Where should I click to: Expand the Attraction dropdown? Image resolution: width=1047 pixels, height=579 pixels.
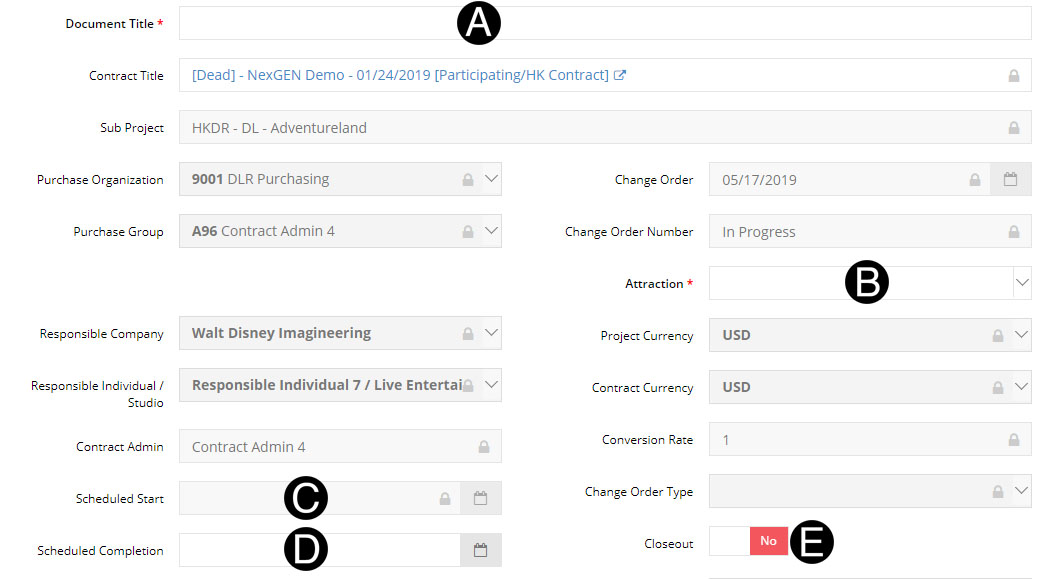1021,283
